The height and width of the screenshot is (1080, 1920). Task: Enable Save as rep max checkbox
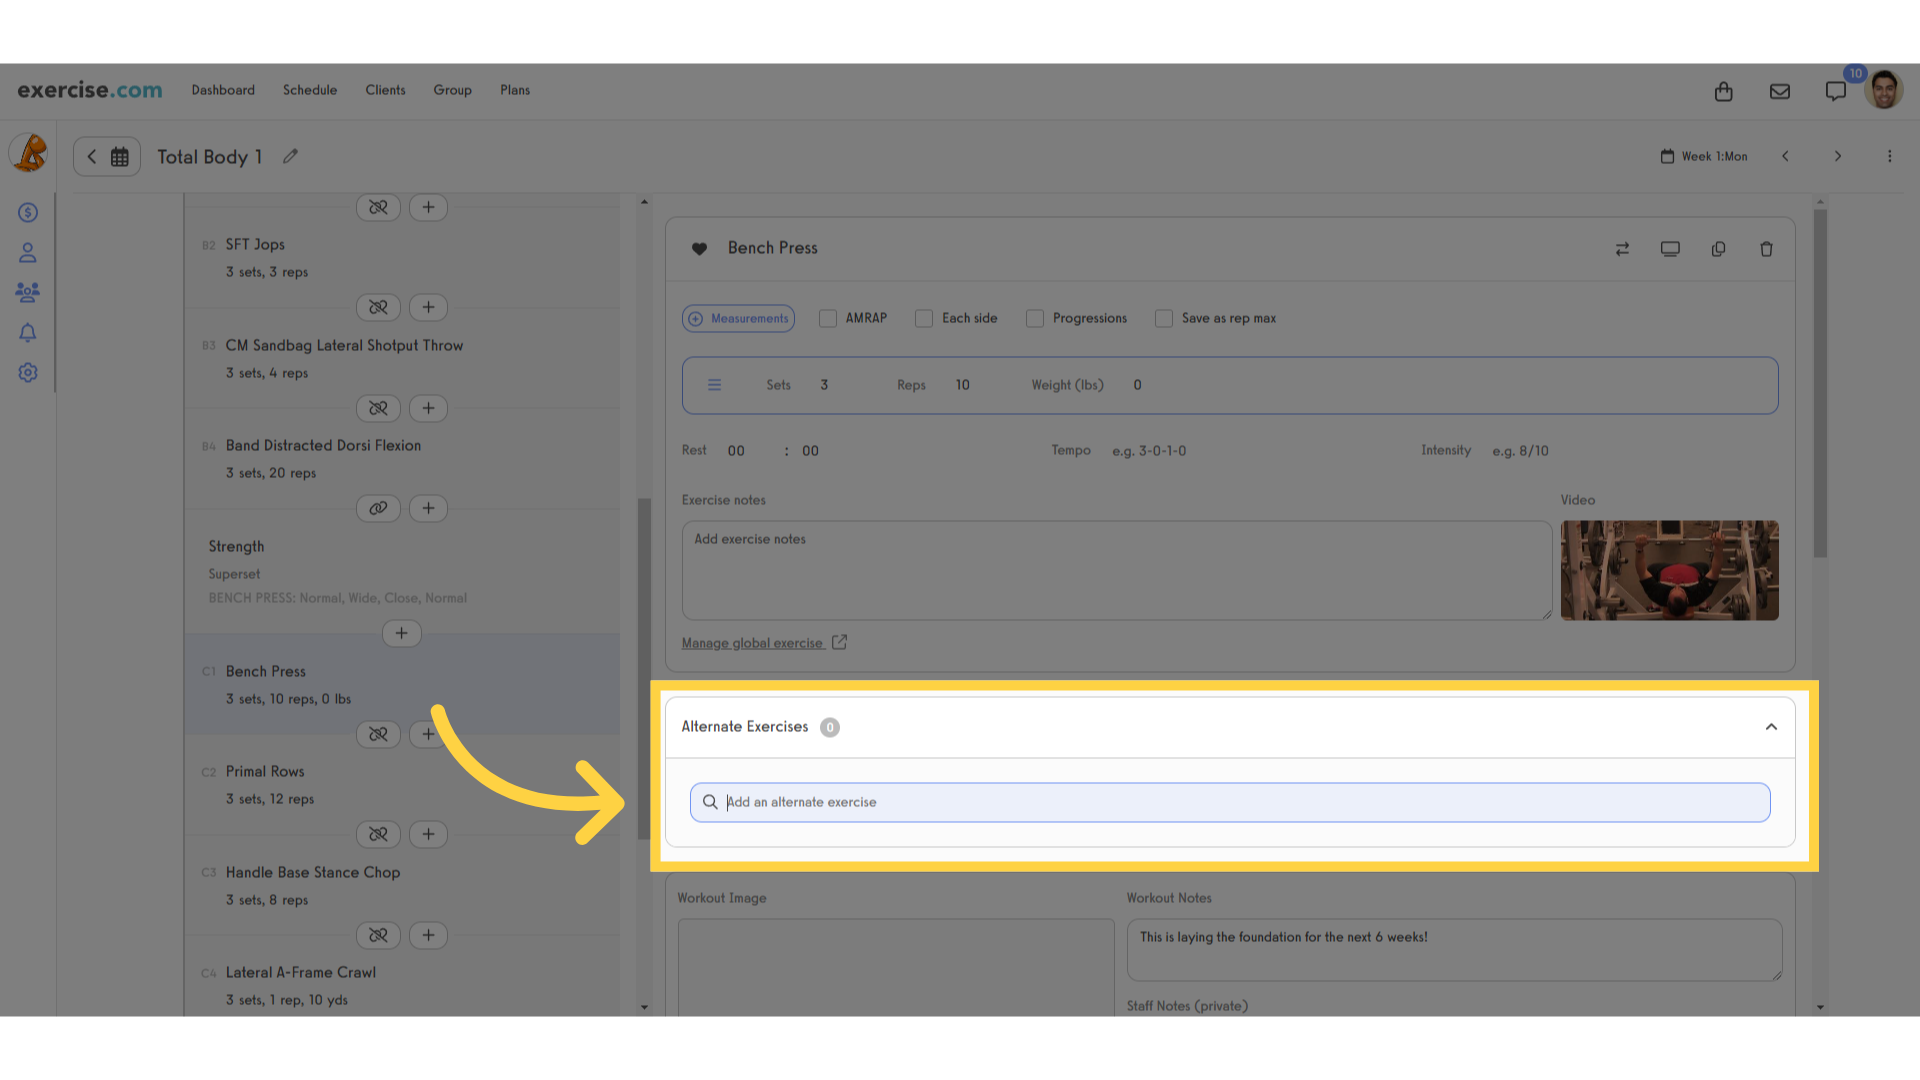pyautogui.click(x=1163, y=318)
